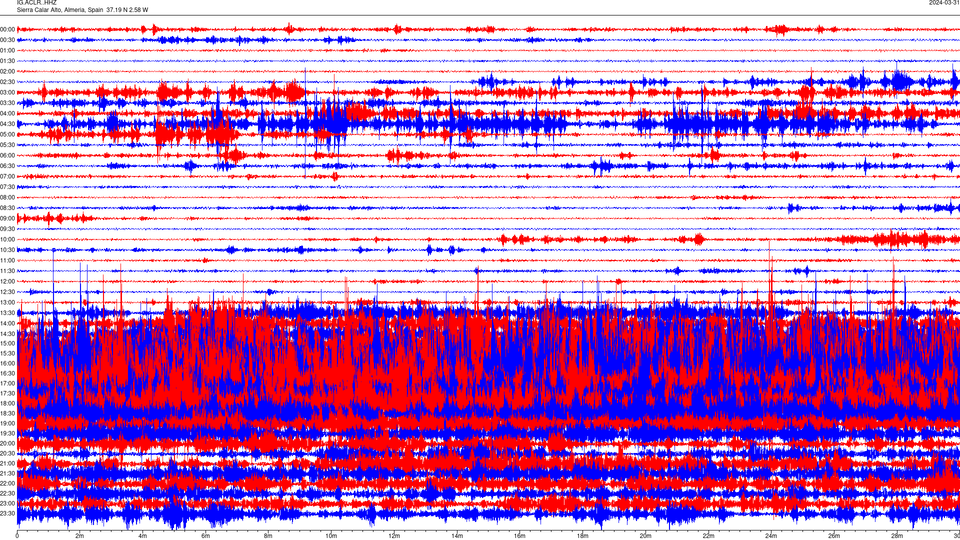Image resolution: width=960 pixels, height=540 pixels.
Task: Click the 04:30 row label
Action: pos(8,124)
